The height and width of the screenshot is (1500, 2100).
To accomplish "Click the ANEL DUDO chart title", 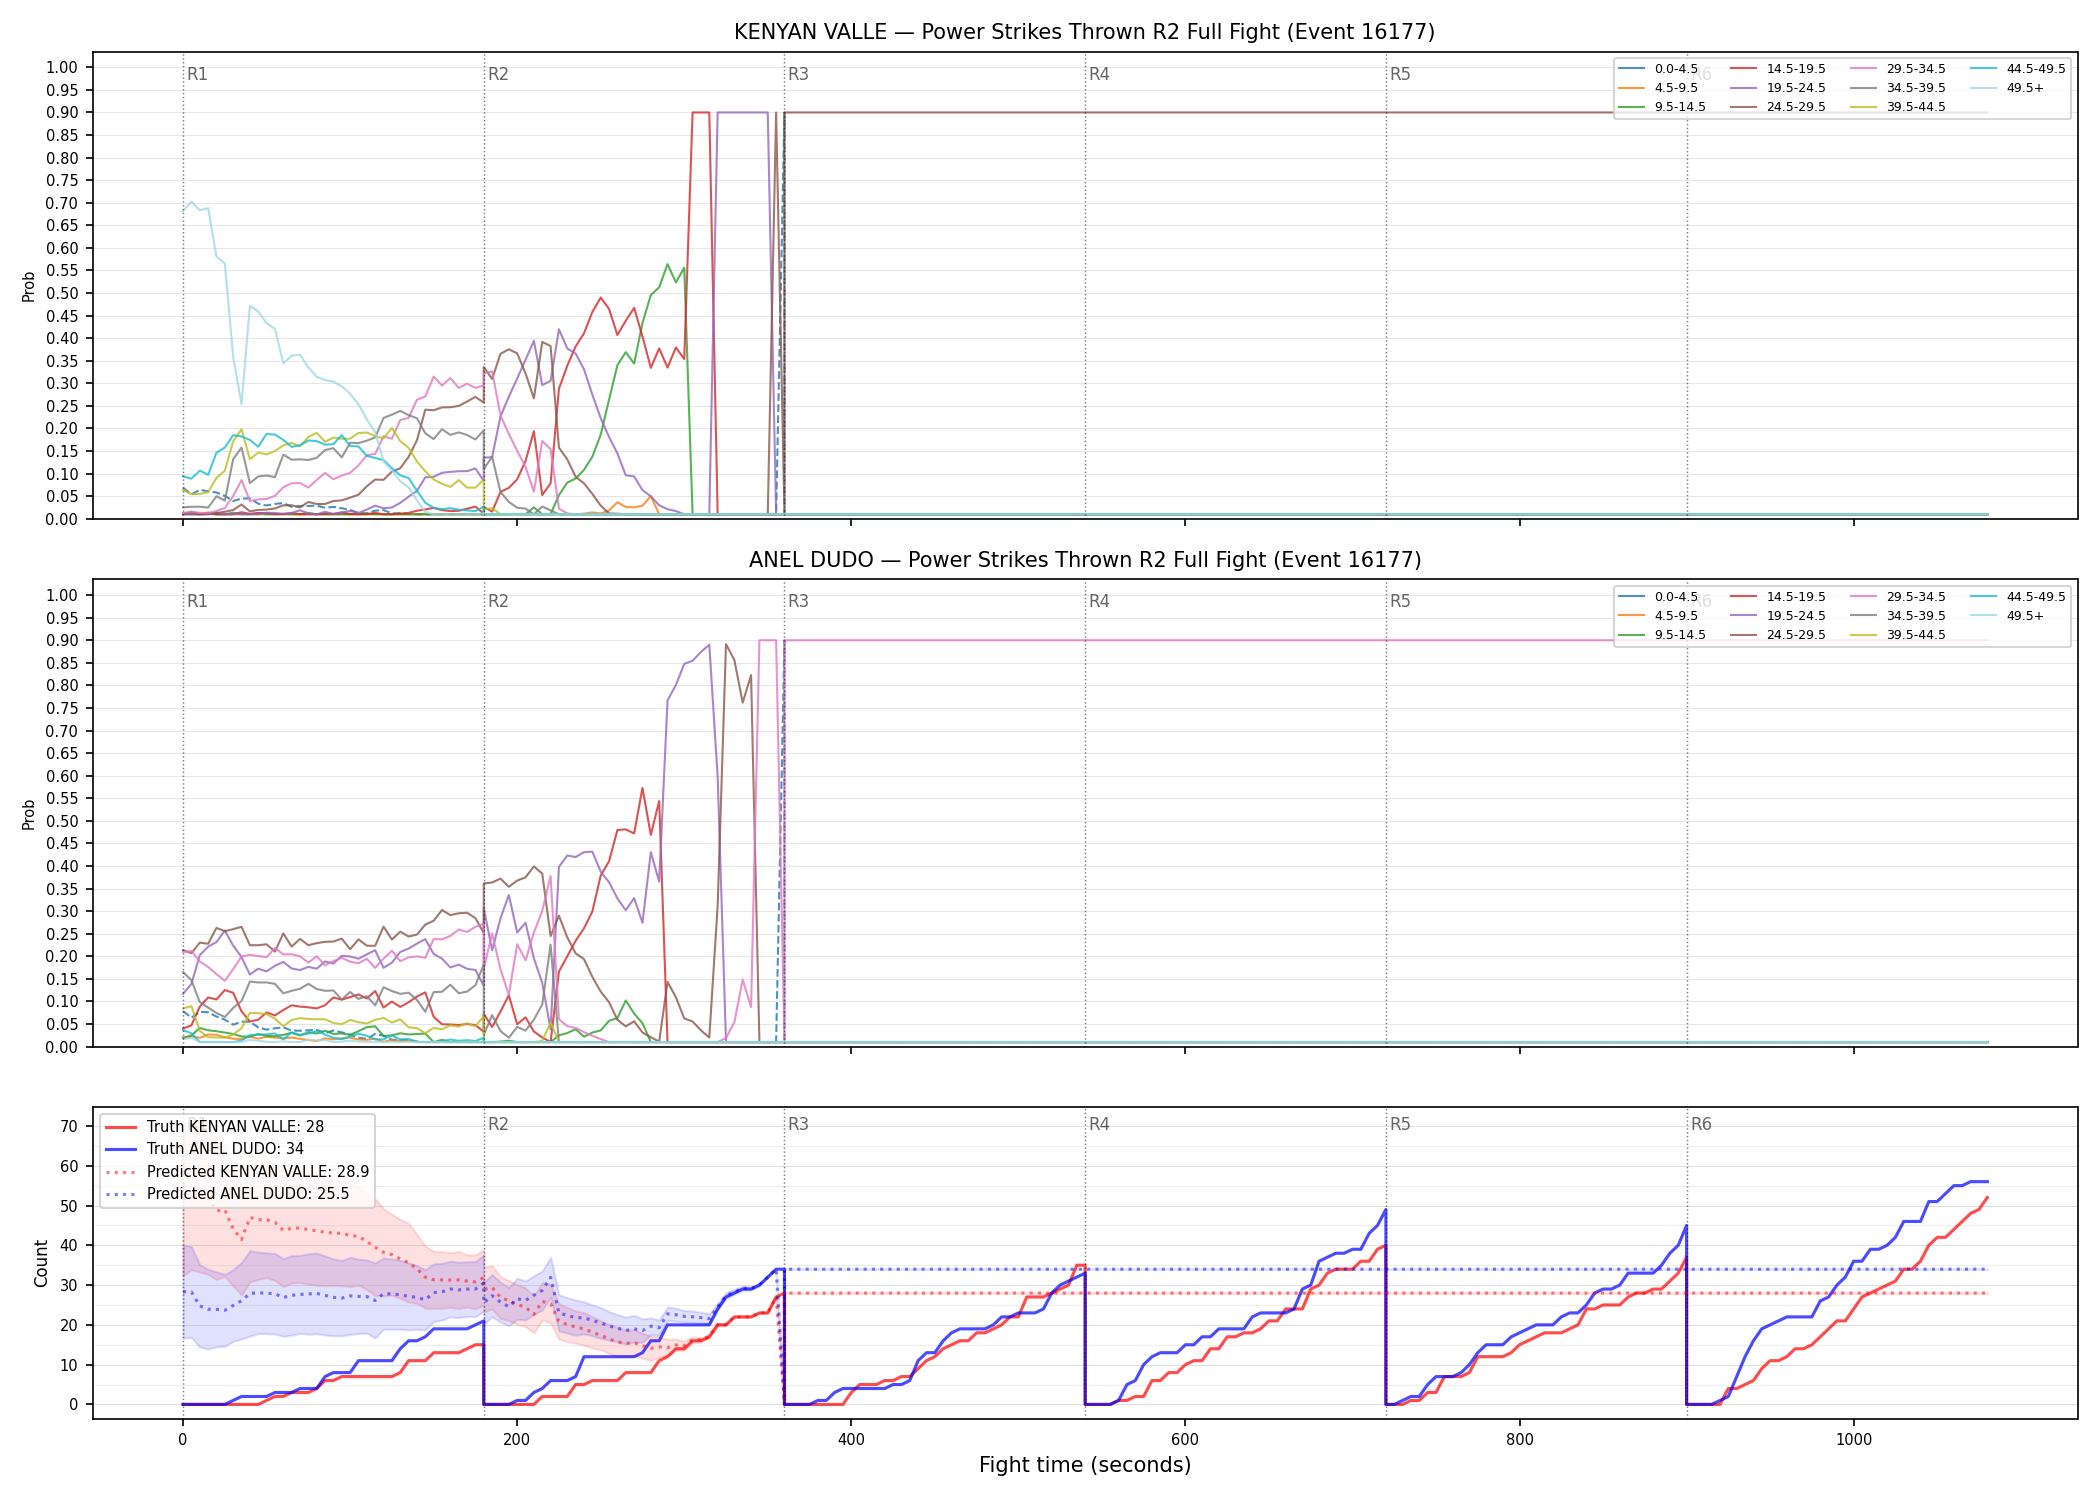I will [x=1084, y=560].
